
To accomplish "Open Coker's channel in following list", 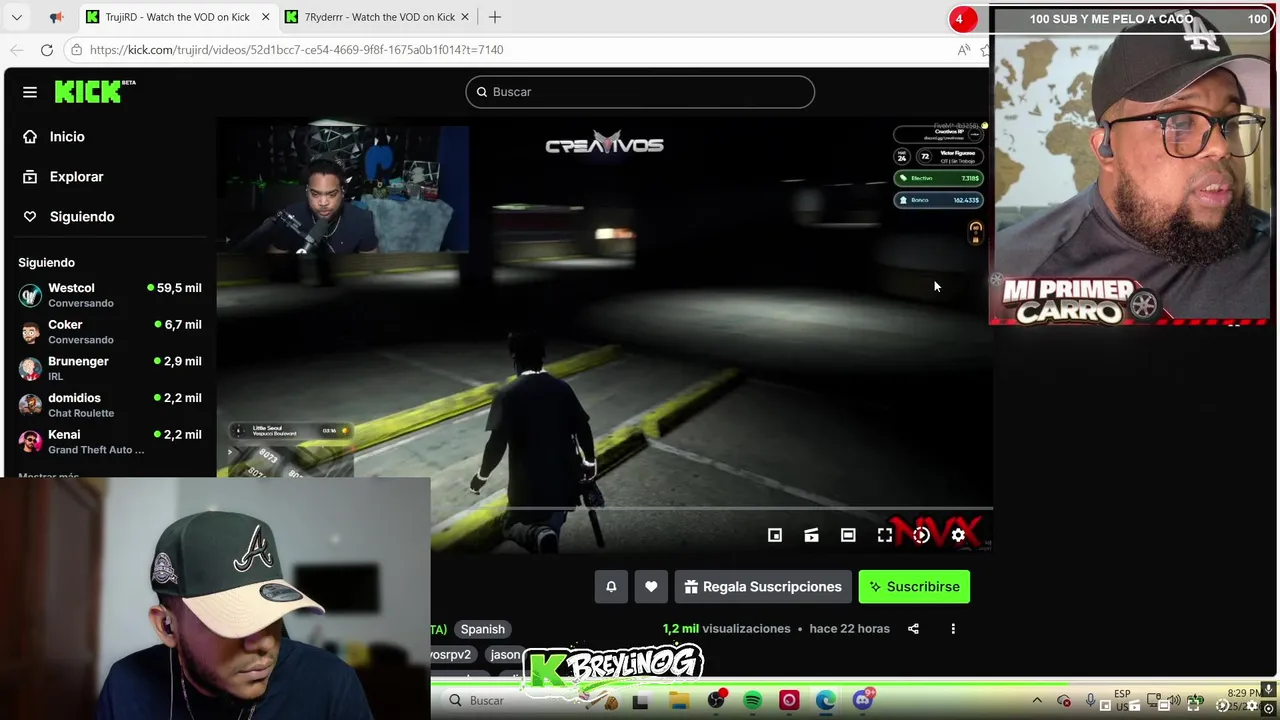I will 110,332.
